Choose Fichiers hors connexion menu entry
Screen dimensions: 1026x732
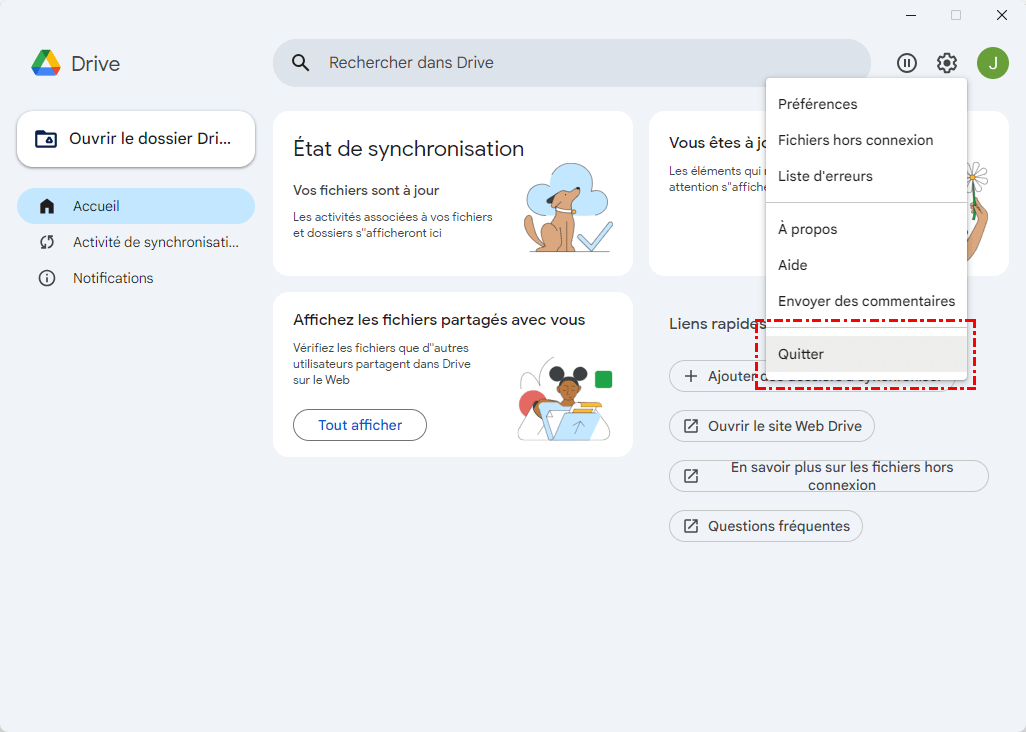coord(855,140)
